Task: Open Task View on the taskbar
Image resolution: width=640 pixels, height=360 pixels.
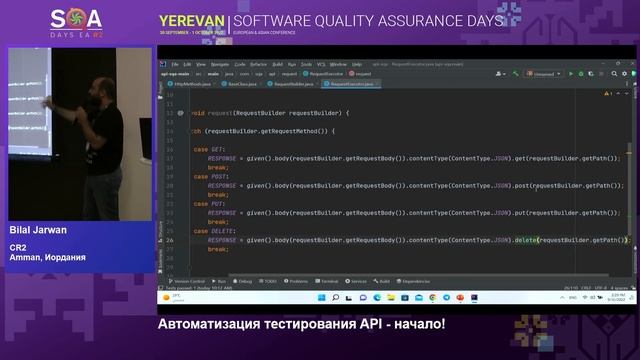Action: click(x=349, y=298)
